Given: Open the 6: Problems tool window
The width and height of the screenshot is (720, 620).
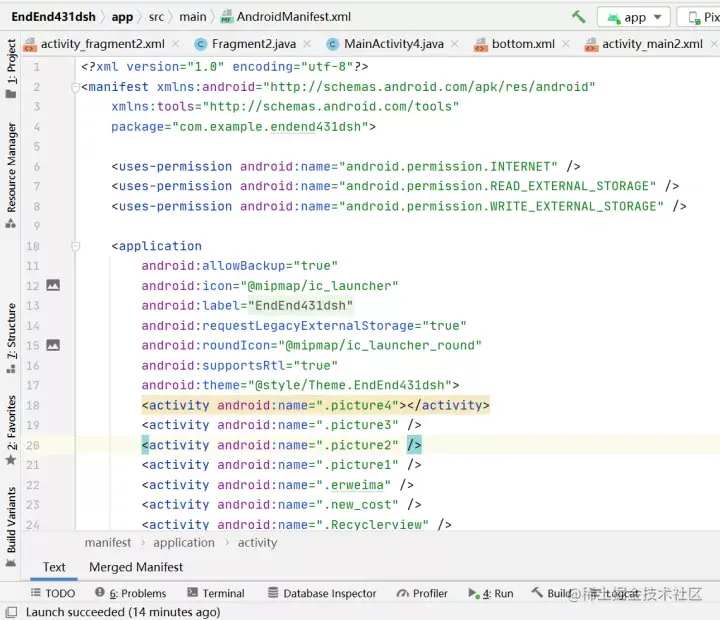Looking at the screenshot, I should [130, 593].
